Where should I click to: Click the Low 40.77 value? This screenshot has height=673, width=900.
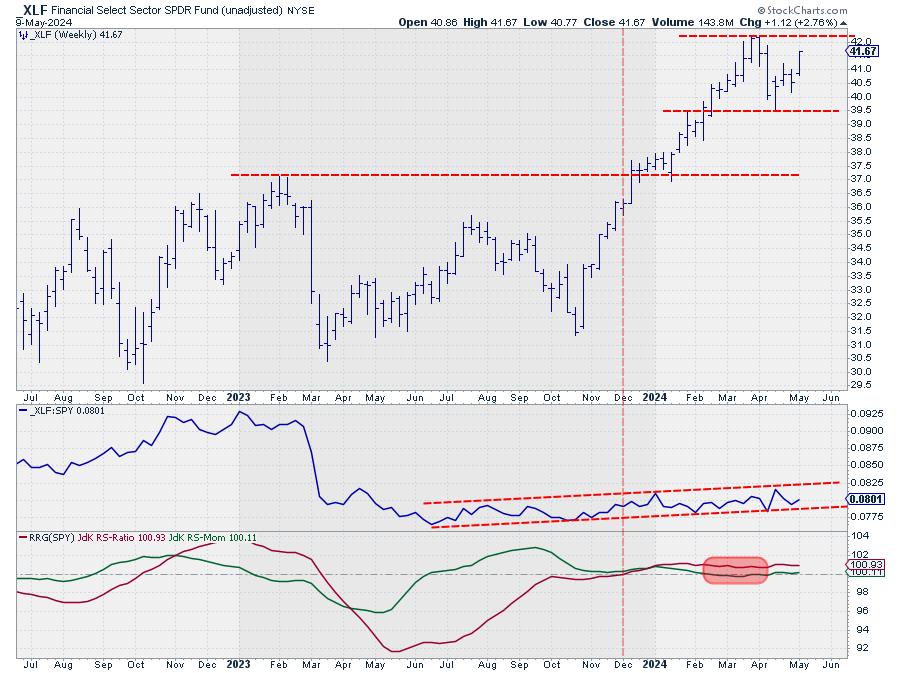click(x=549, y=22)
